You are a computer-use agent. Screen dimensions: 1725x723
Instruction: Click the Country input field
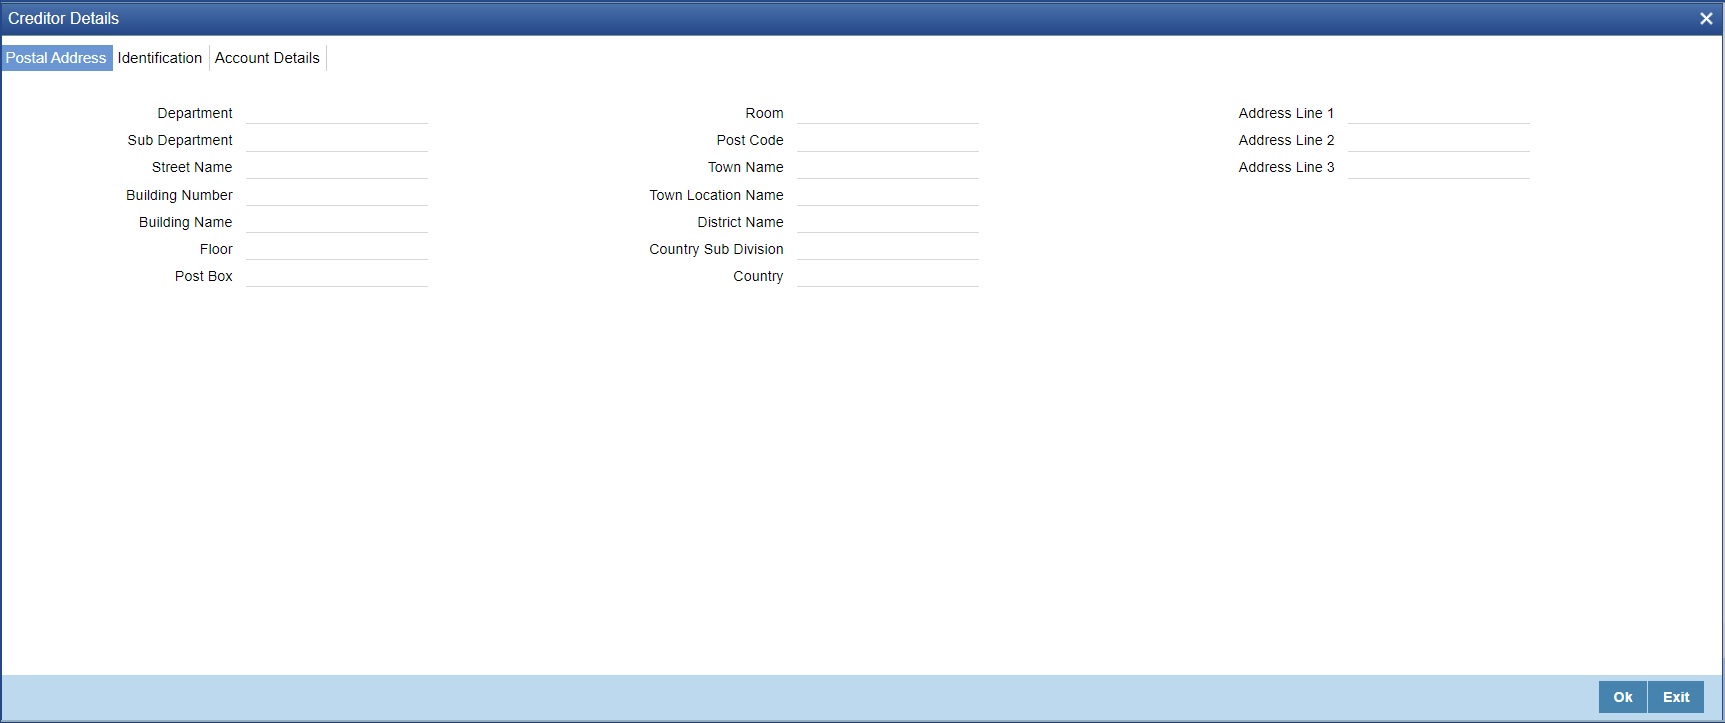tap(888, 276)
